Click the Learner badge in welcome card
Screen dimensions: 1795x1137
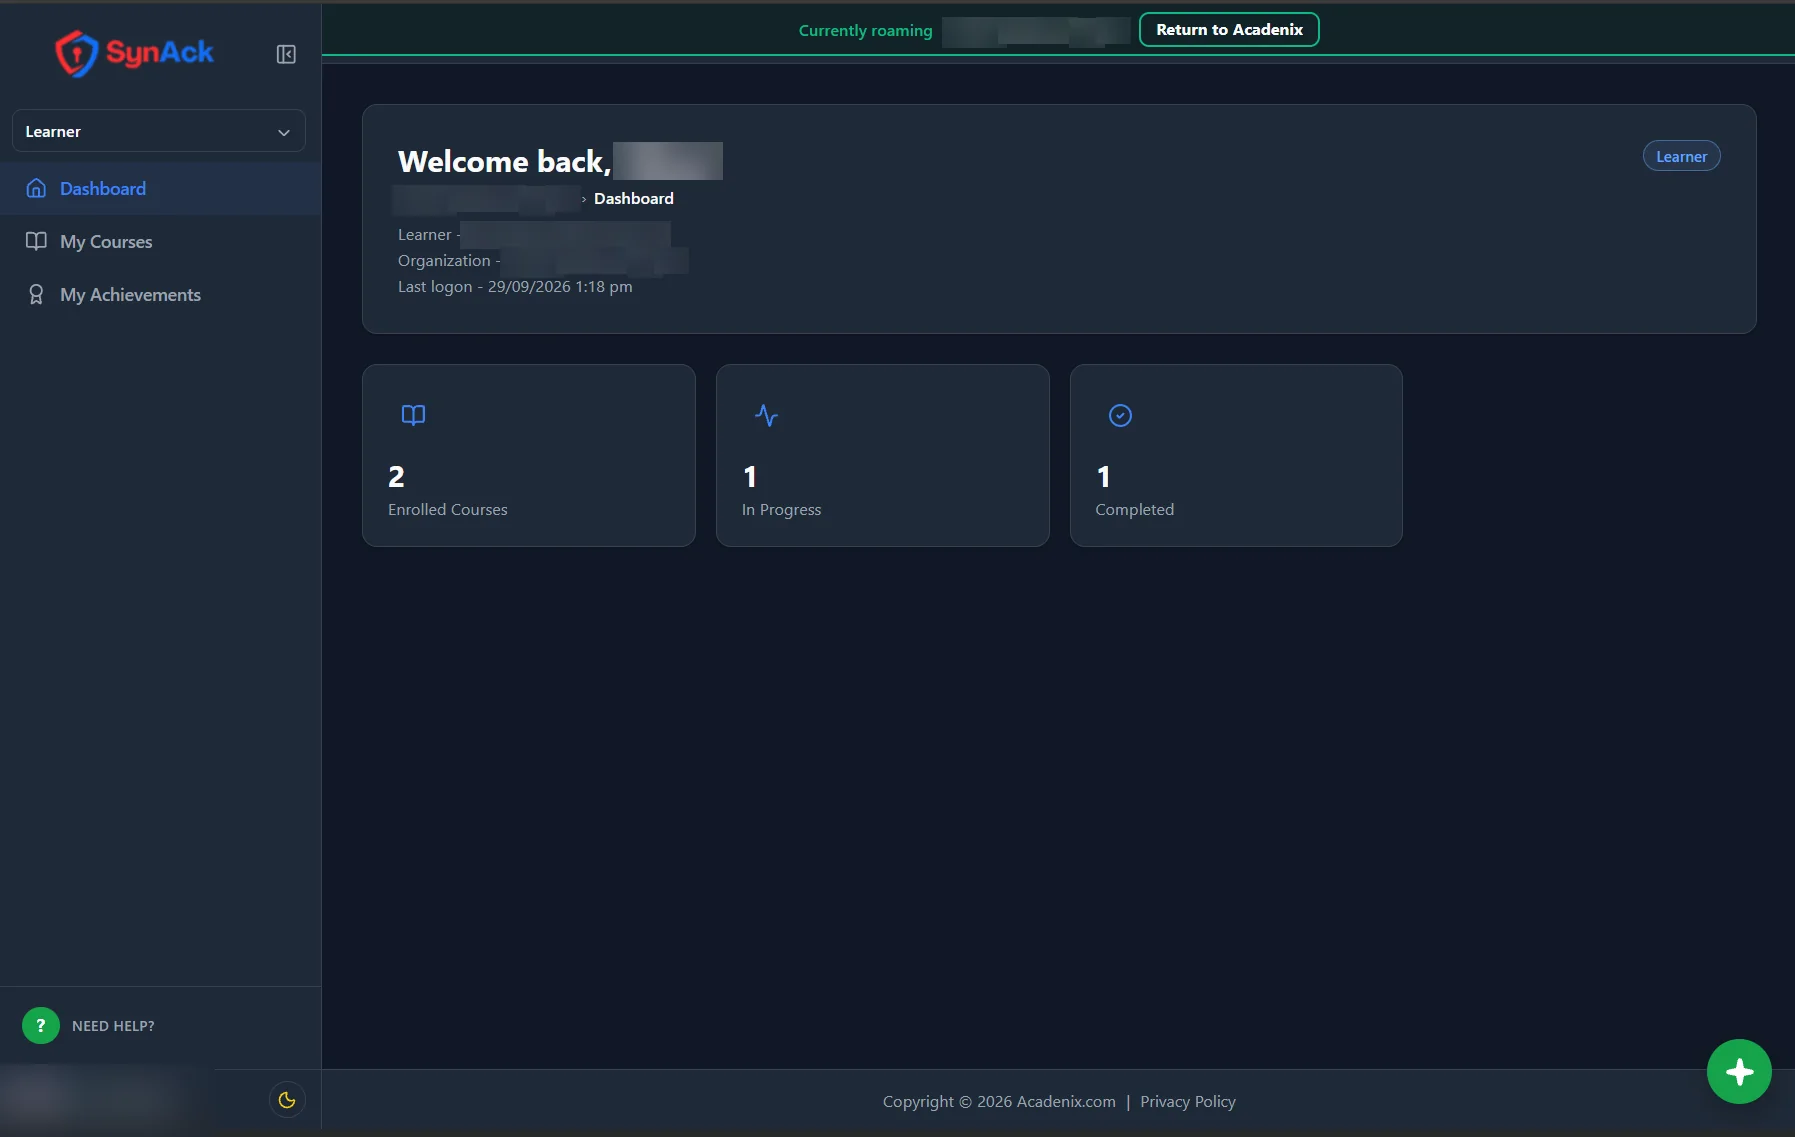[x=1681, y=156]
